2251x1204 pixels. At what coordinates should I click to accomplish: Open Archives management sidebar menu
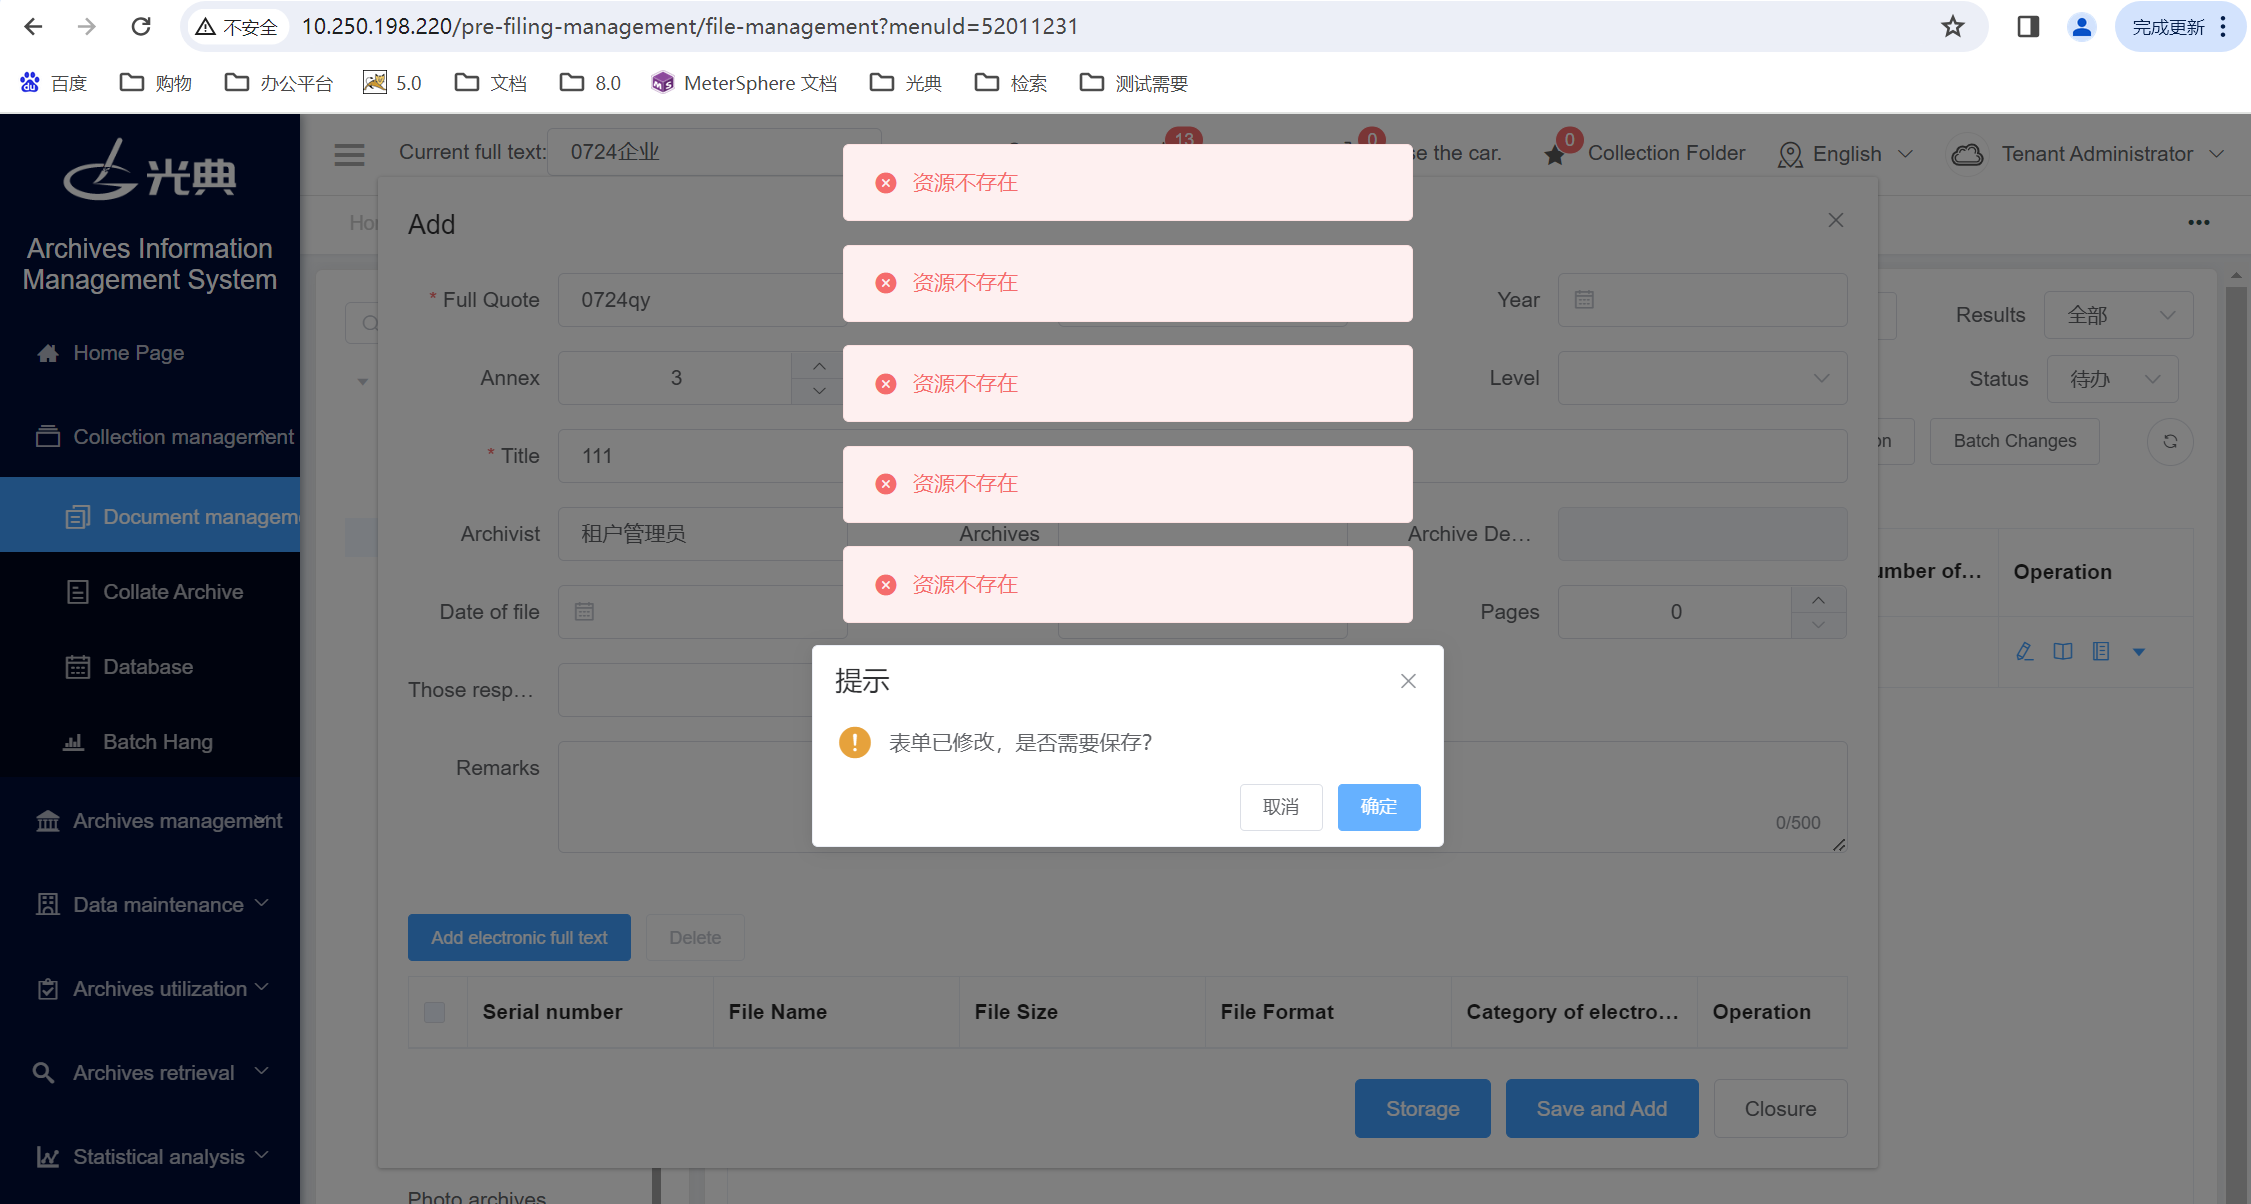150,820
